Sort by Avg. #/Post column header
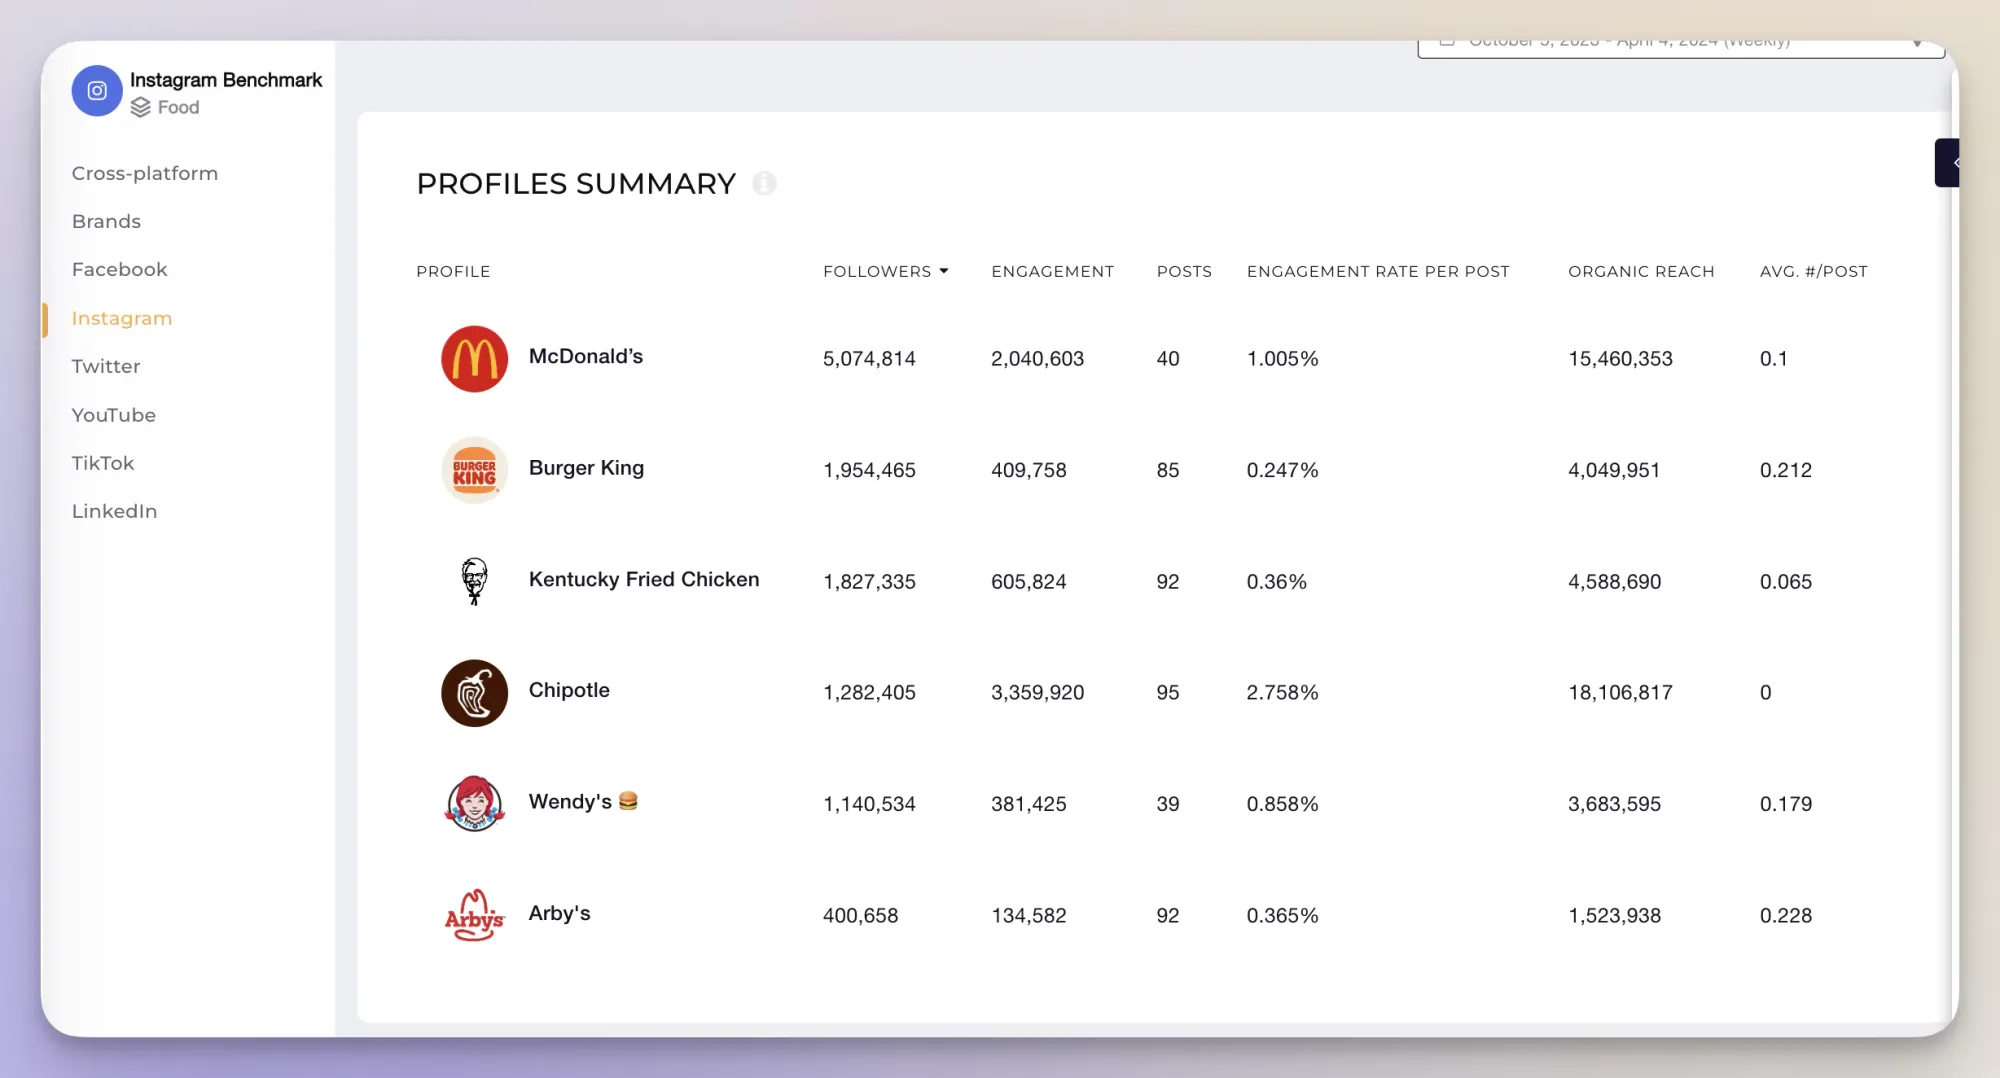Image resolution: width=2000 pixels, height=1078 pixels. 1813,271
